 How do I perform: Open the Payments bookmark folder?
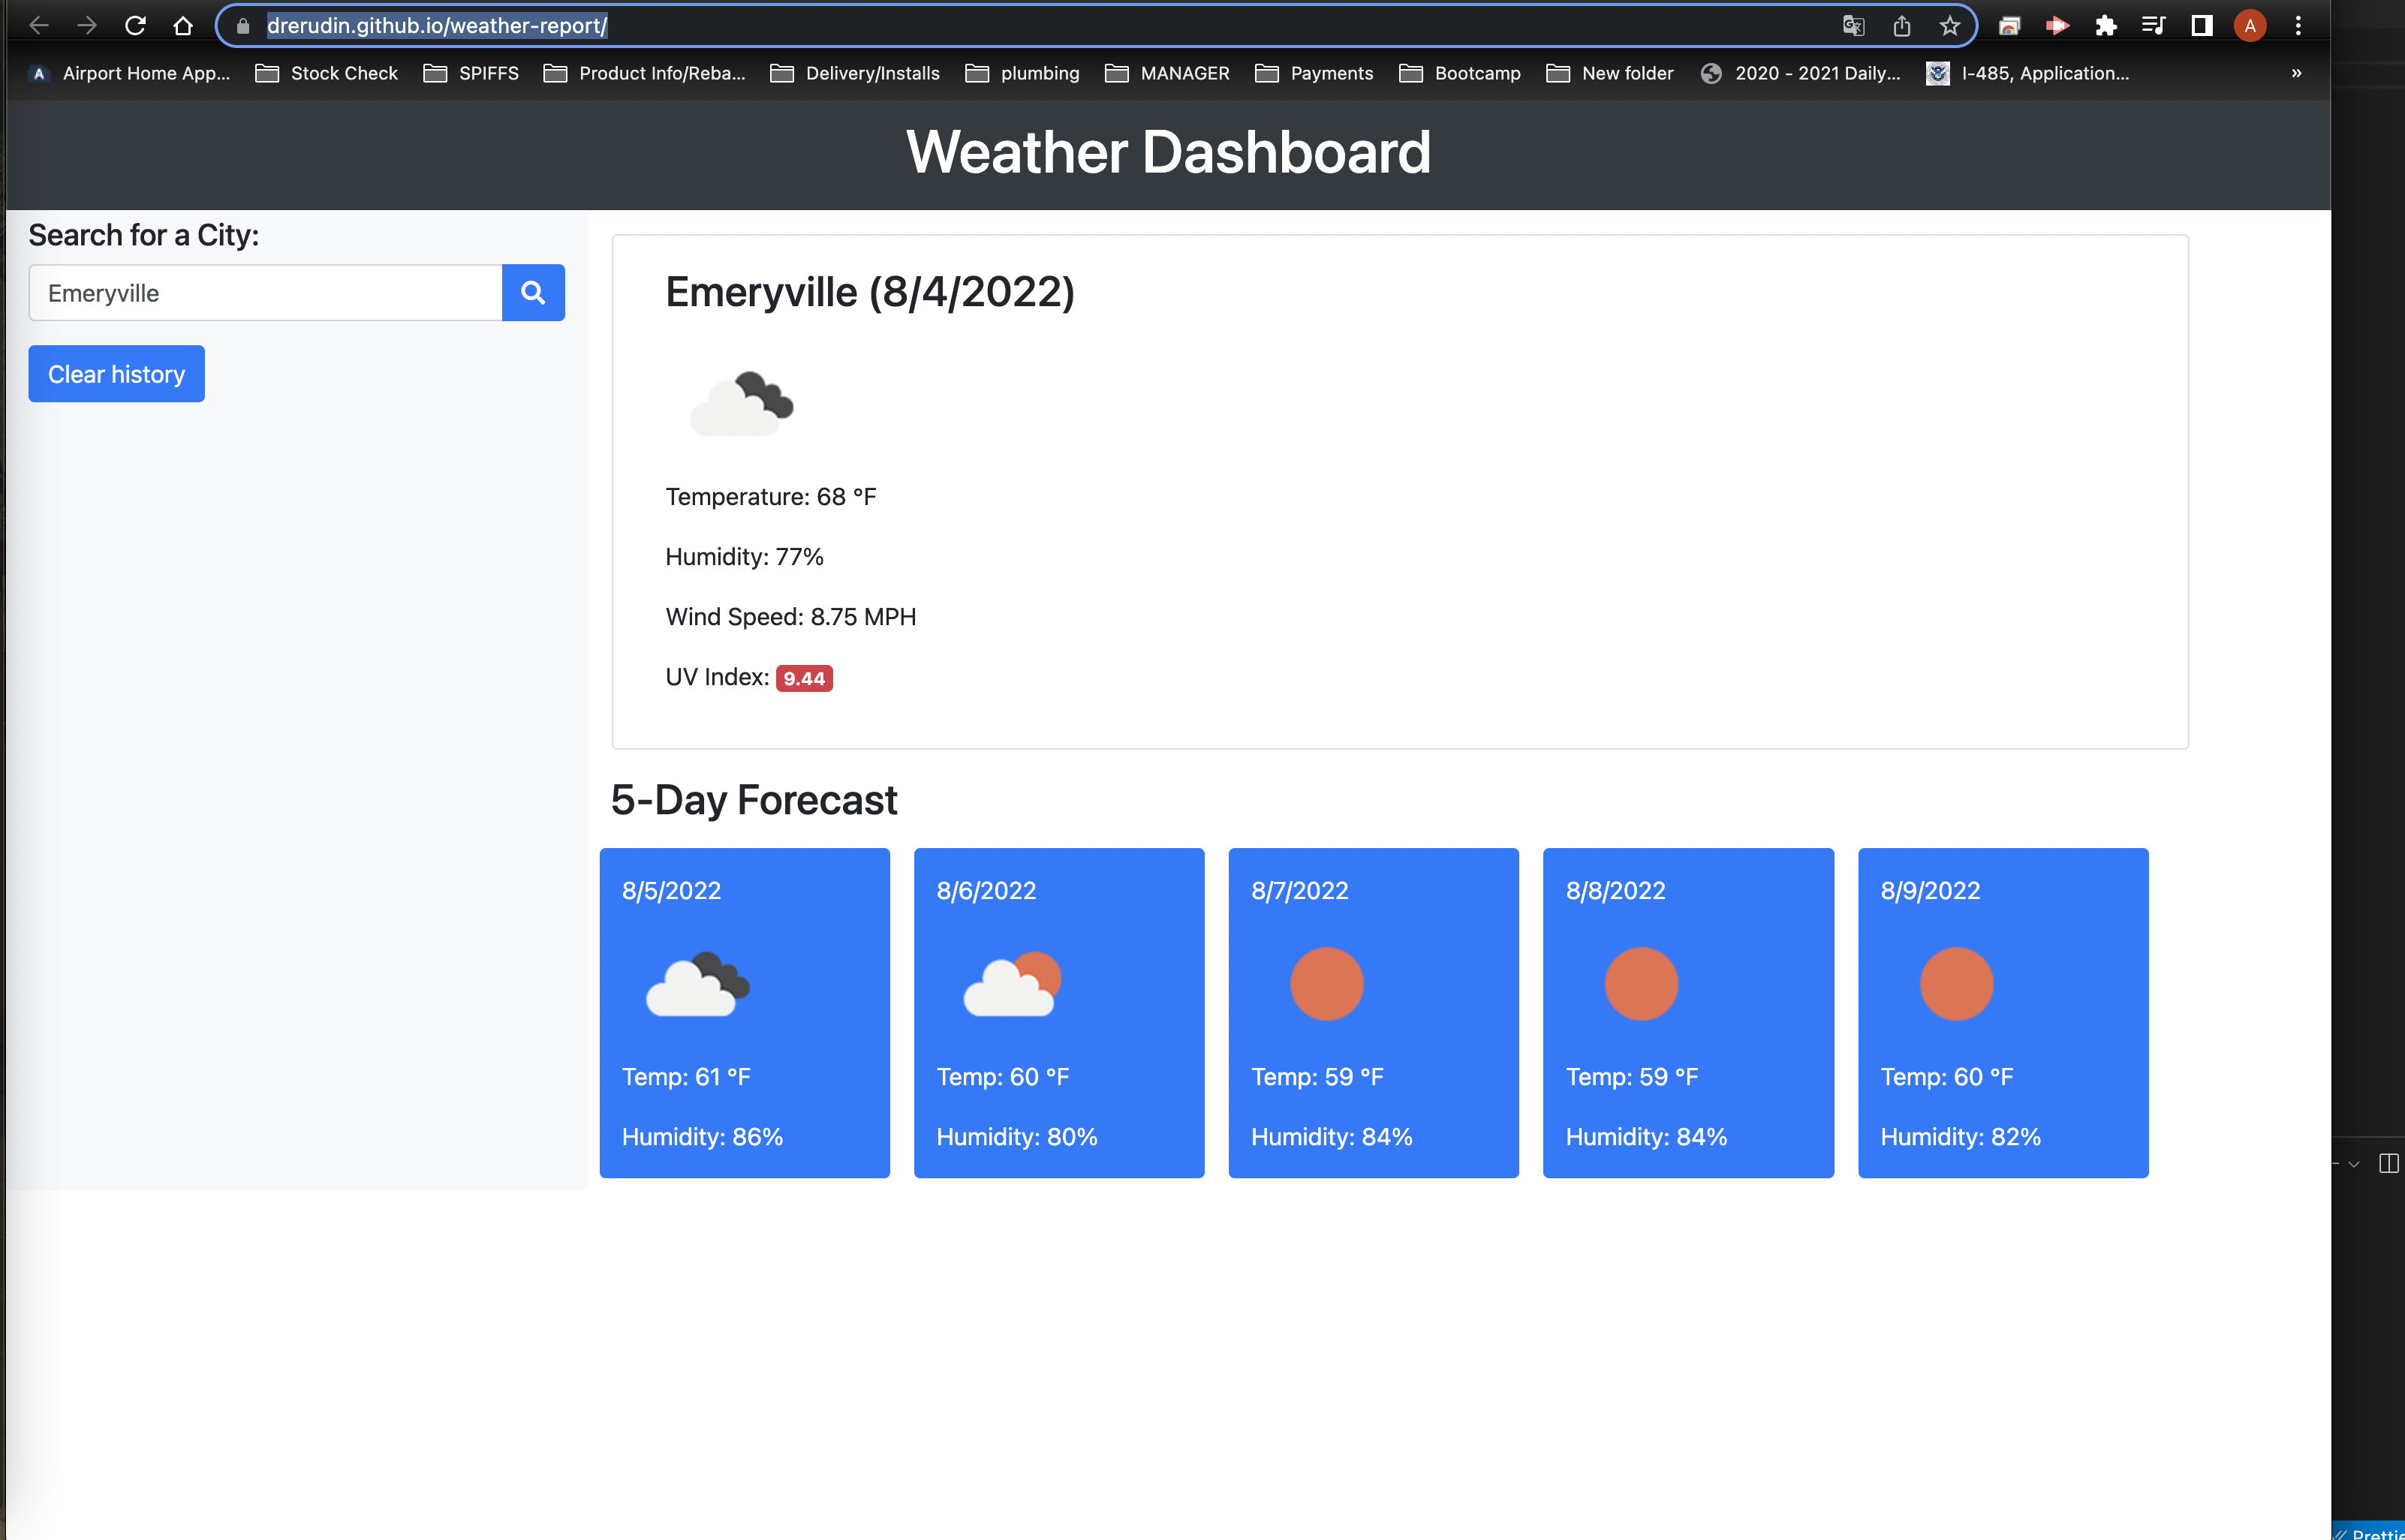pyautogui.click(x=1314, y=73)
